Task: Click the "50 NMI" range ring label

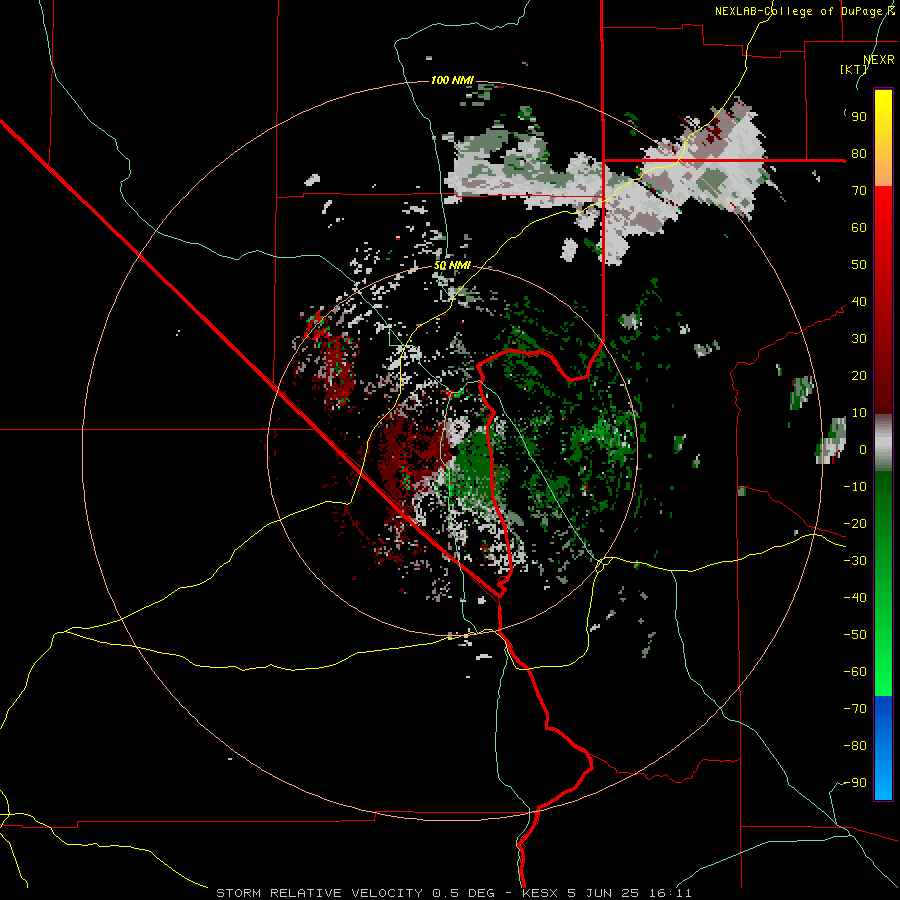Action: pyautogui.click(x=452, y=265)
